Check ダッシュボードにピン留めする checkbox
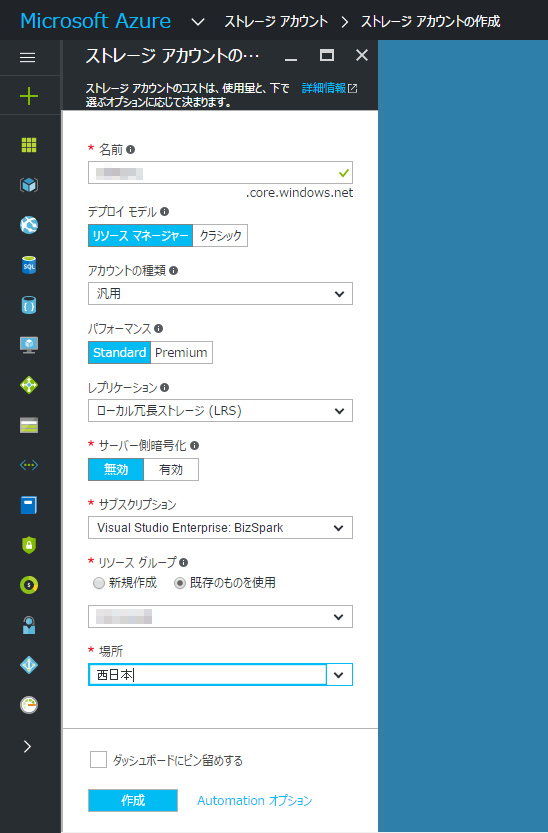Screen dimensions: 548x833 click(x=98, y=760)
